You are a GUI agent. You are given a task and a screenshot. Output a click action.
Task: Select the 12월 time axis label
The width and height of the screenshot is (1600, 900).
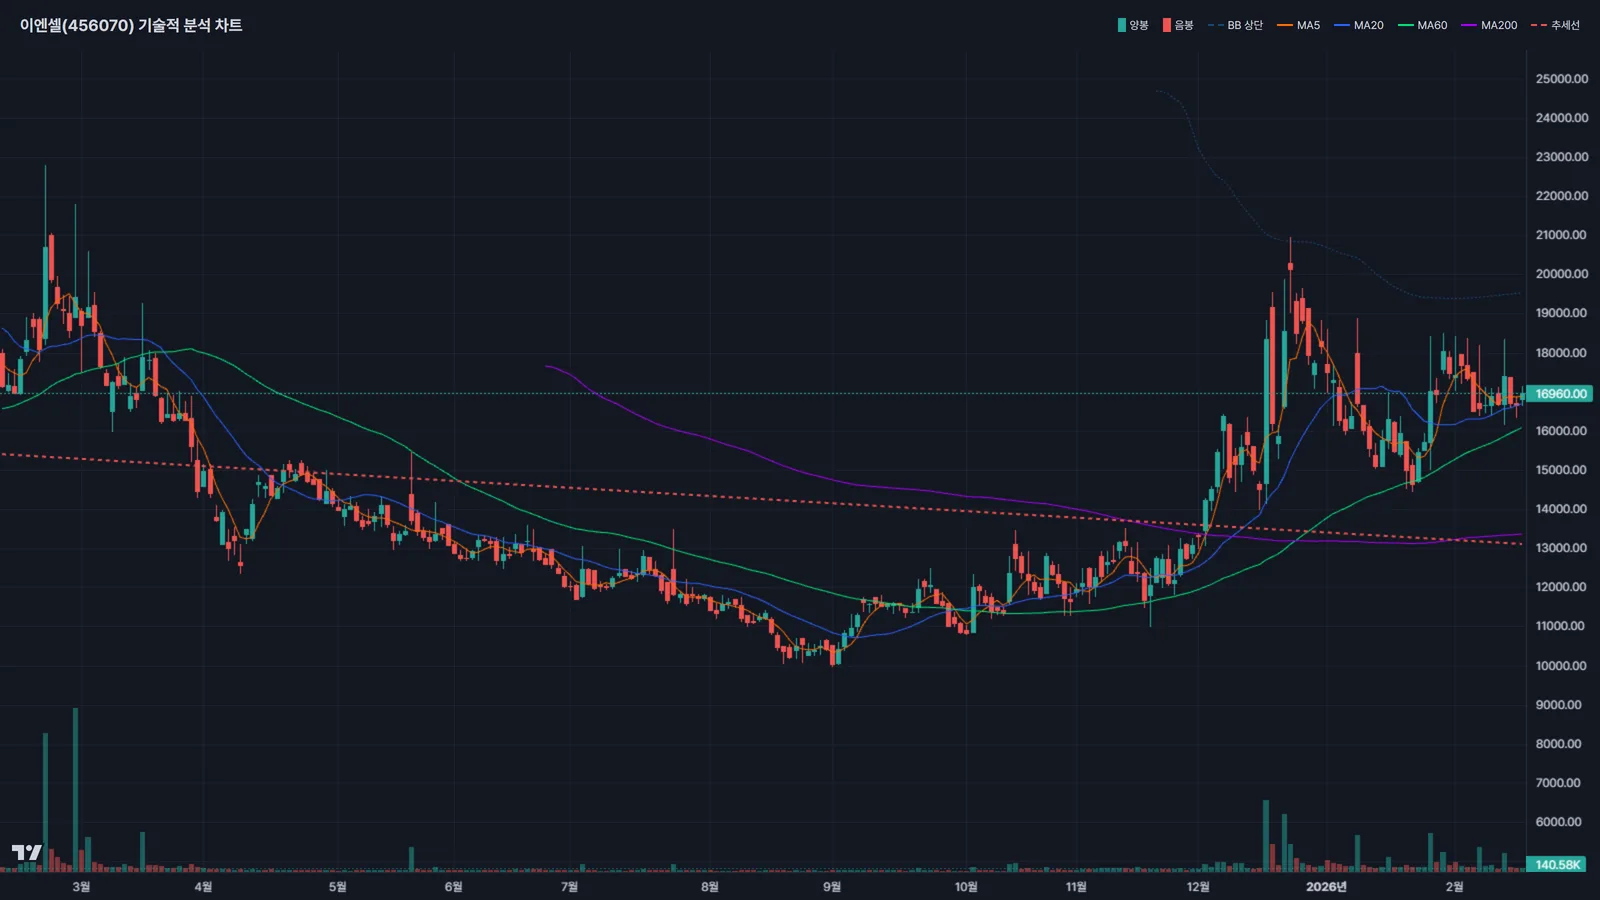pyautogui.click(x=1198, y=887)
